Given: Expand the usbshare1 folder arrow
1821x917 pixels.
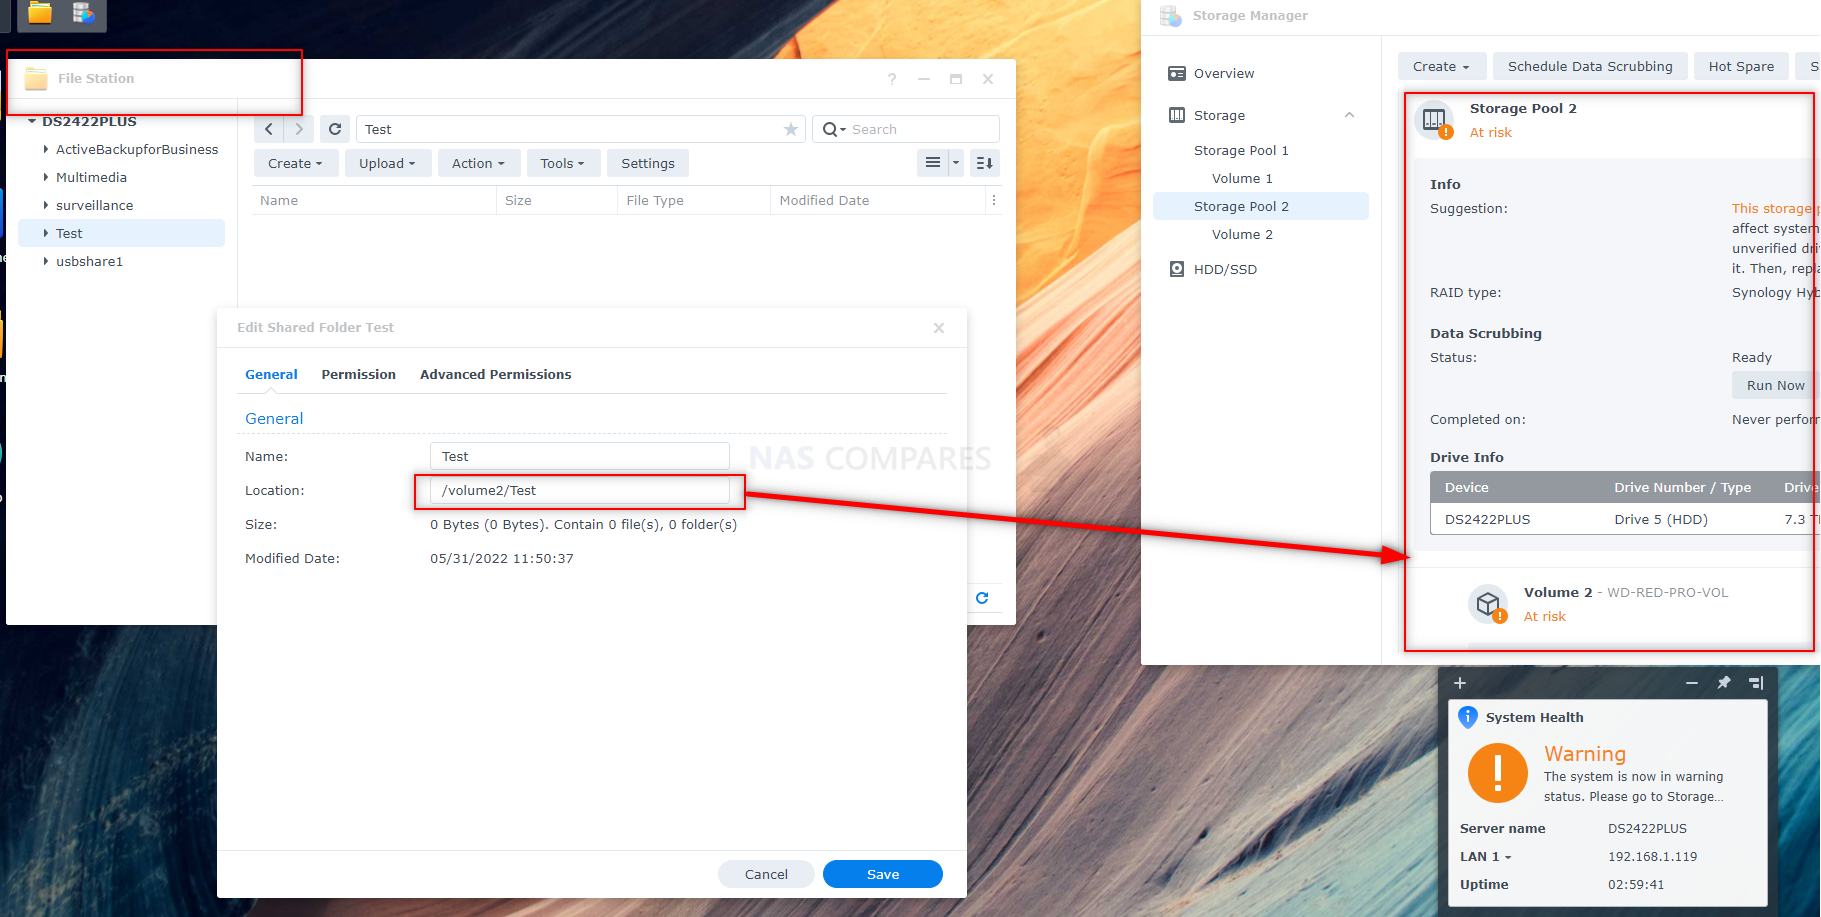Looking at the screenshot, I should tap(45, 261).
